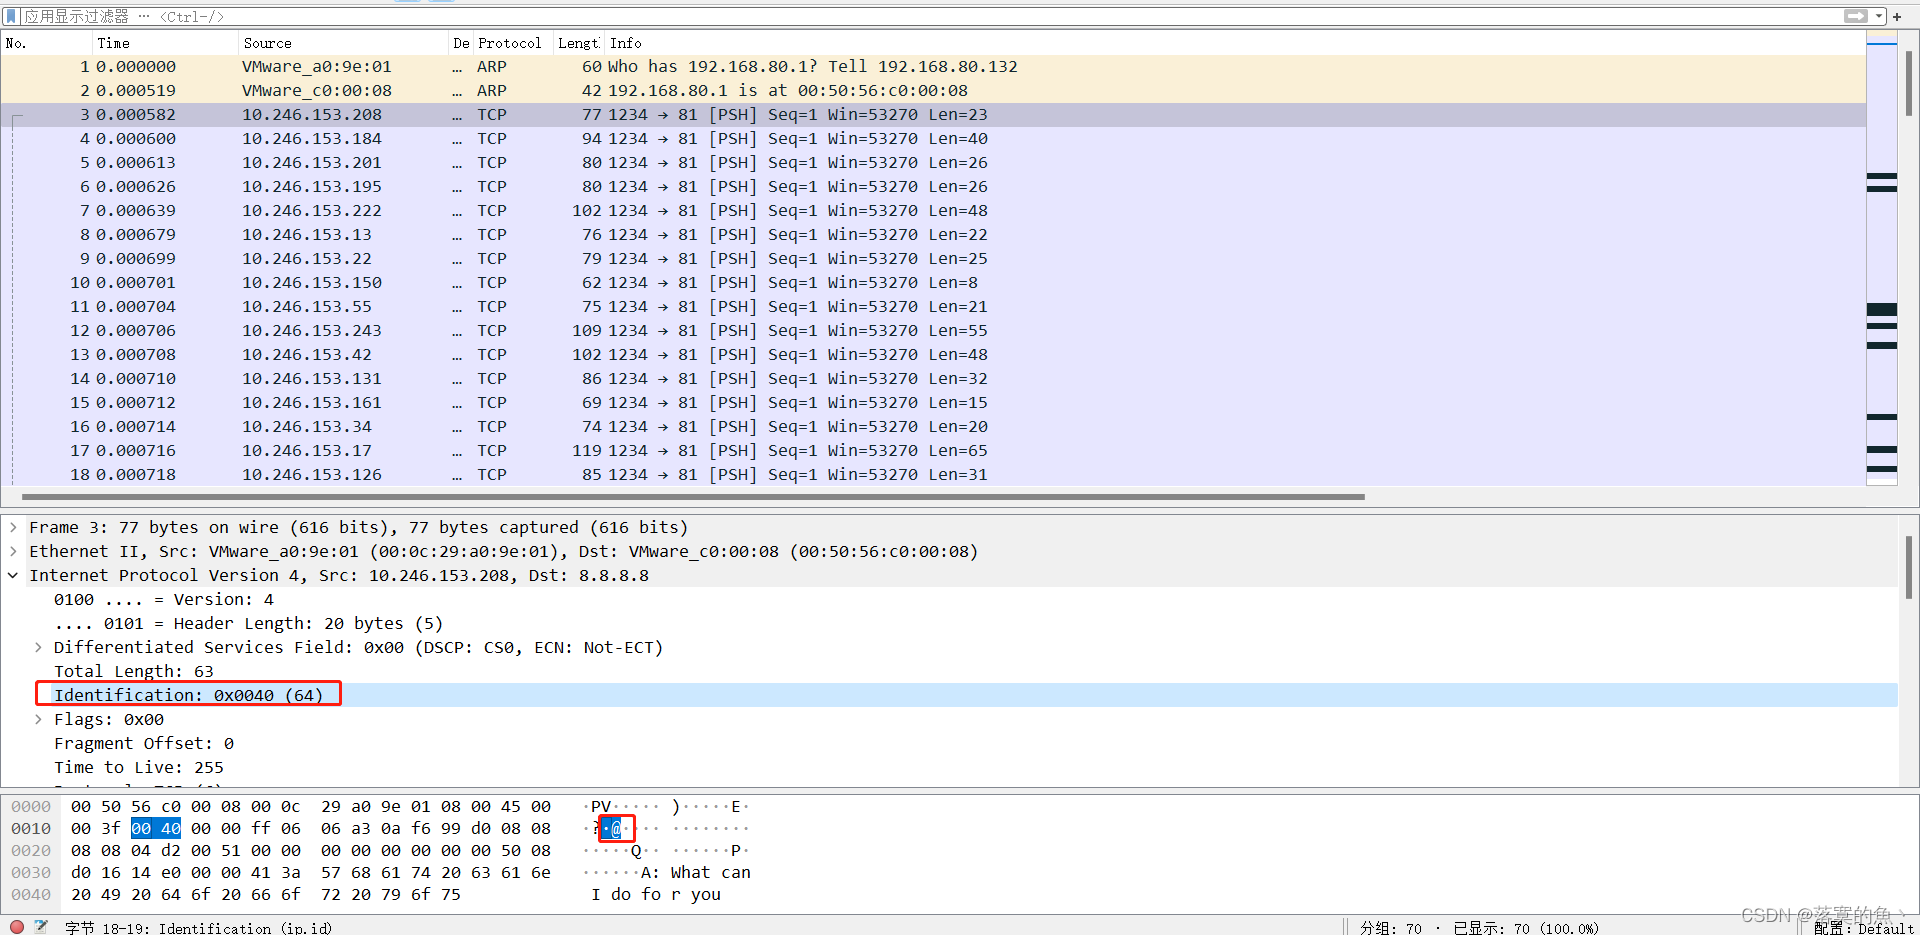Select packet 5 from 10.246.153.201
1920x935 pixels.
933,163
